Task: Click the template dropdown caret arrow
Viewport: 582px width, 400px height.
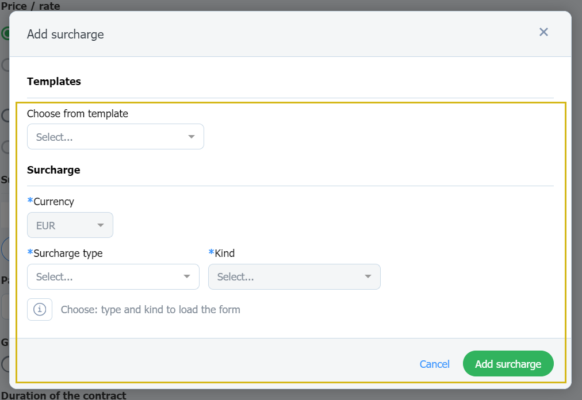Action: [x=191, y=137]
